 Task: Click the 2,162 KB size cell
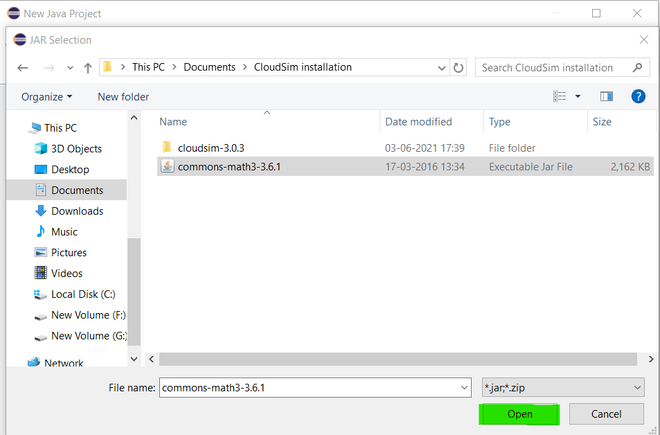(x=630, y=167)
